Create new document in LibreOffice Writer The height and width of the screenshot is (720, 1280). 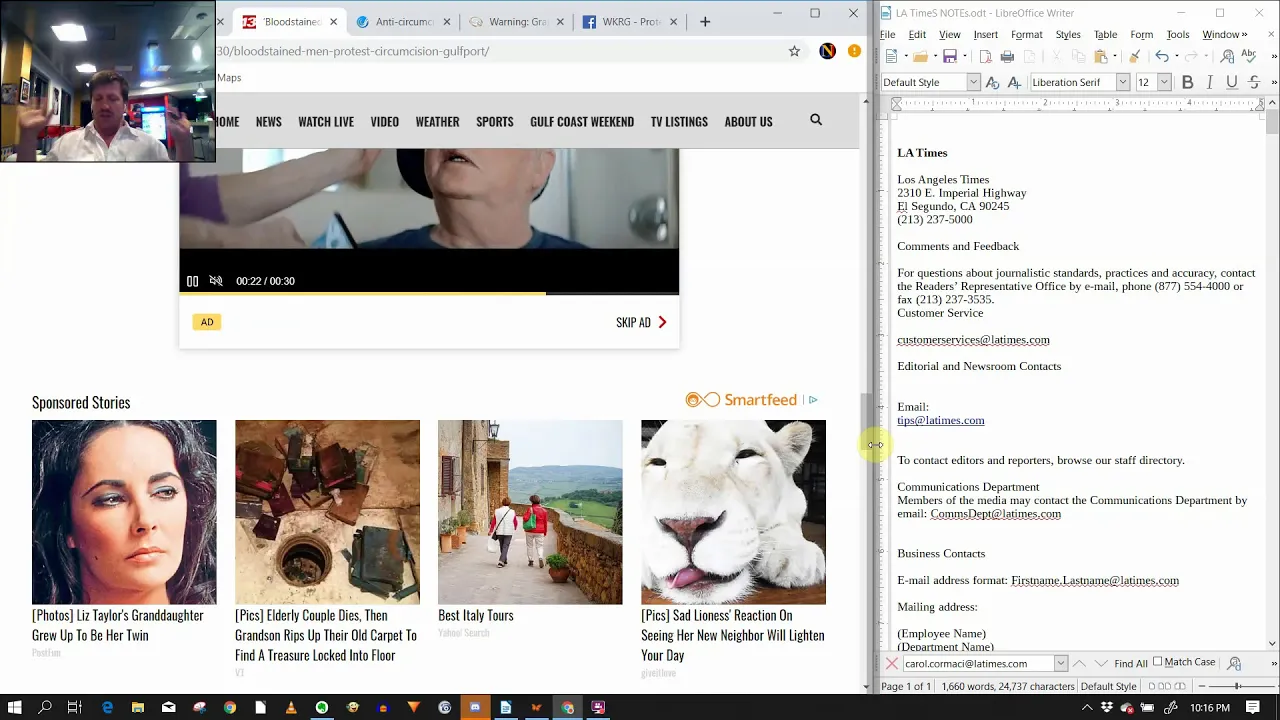point(891,57)
